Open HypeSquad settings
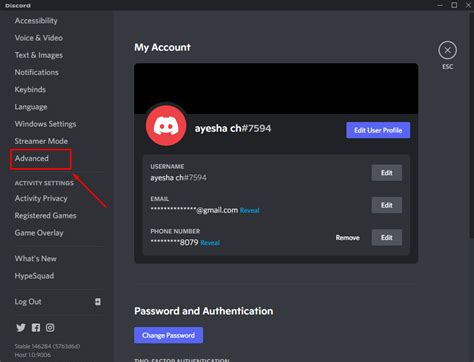Screen dimensions: 474x362 (34, 276)
